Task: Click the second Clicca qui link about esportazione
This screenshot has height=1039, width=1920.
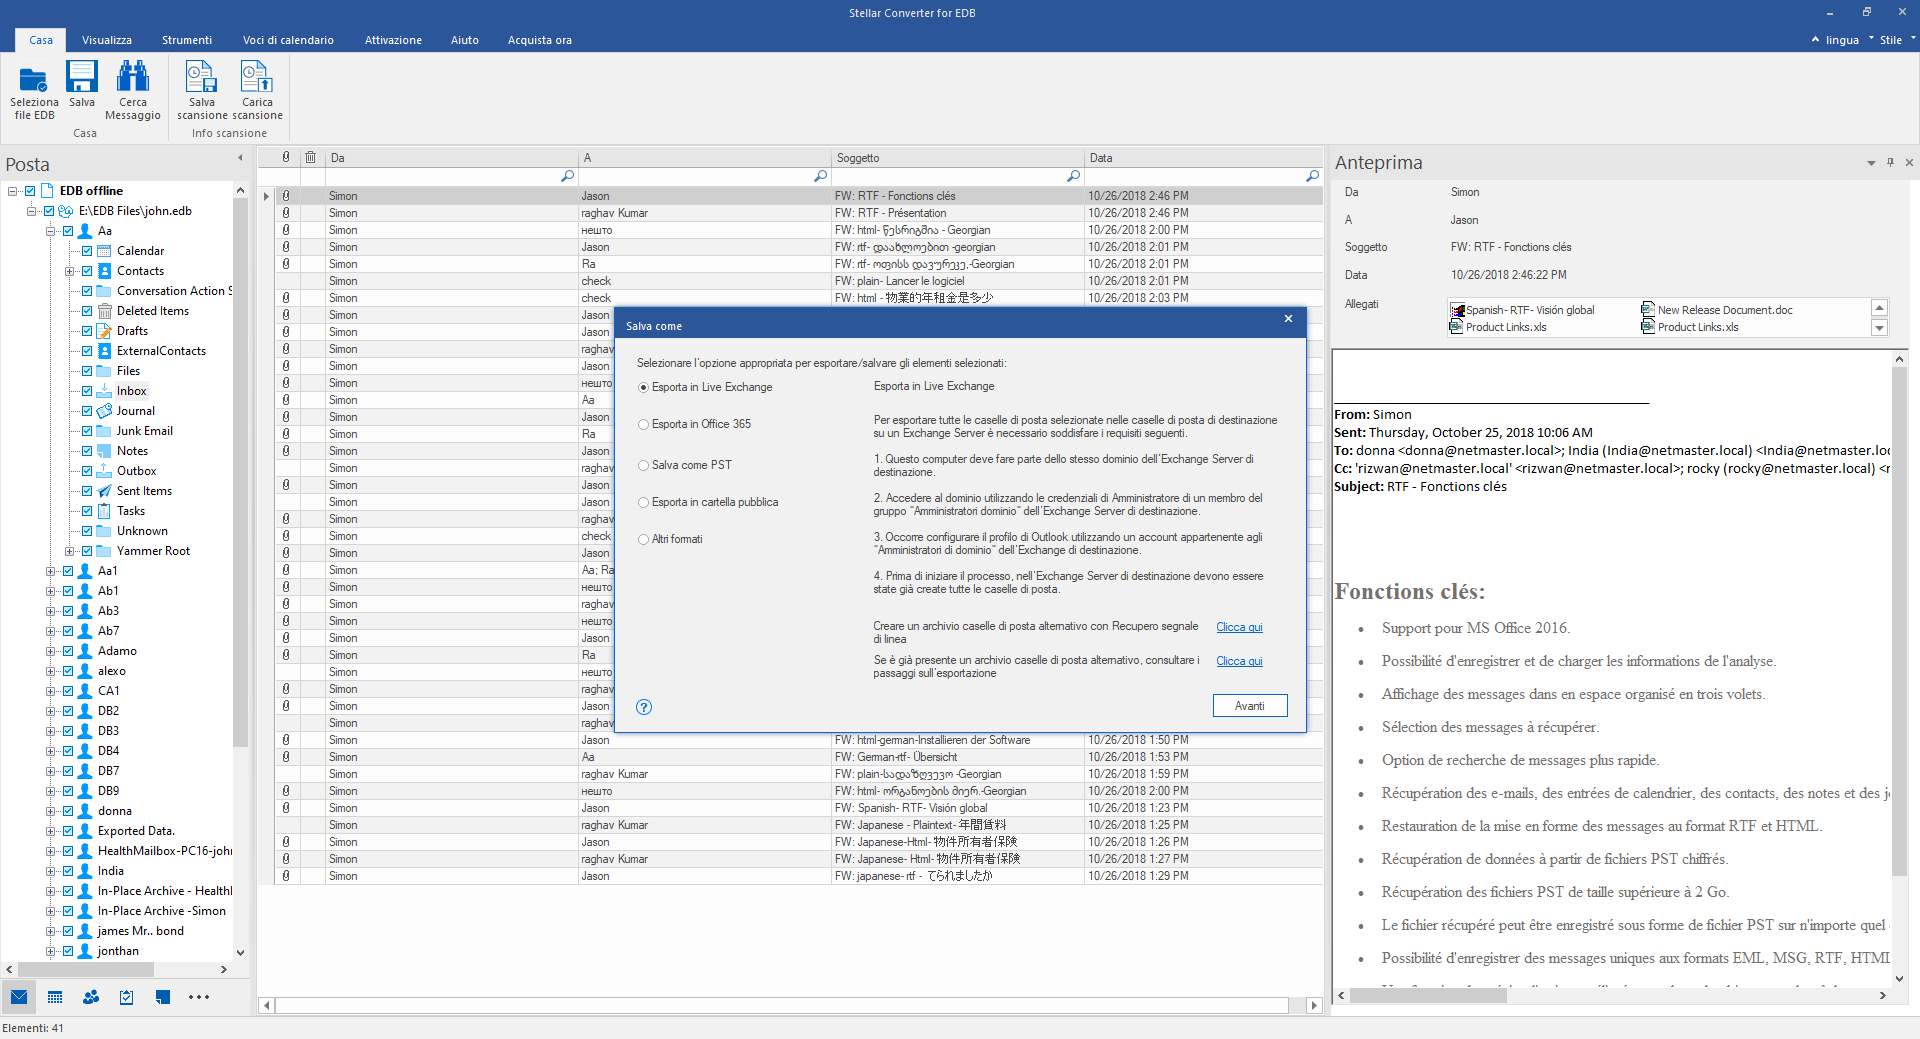Action: point(1239,661)
